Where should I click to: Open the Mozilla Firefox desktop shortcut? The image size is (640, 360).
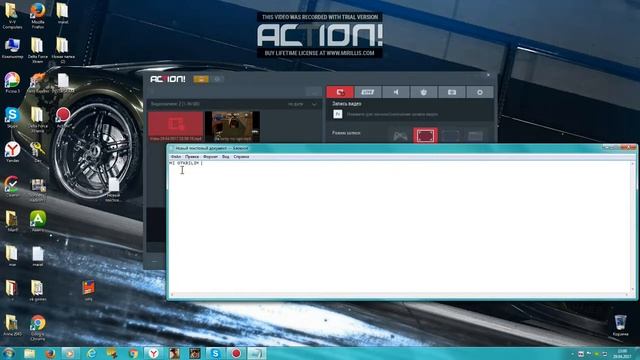(38, 16)
